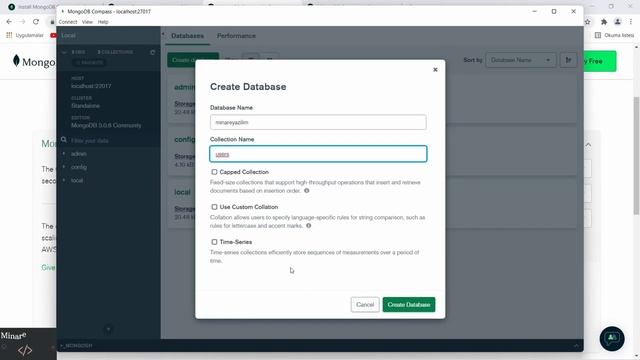Collapse the web page section with the chevron
Viewport: 640px width, 360px height.
tap(588, 144)
